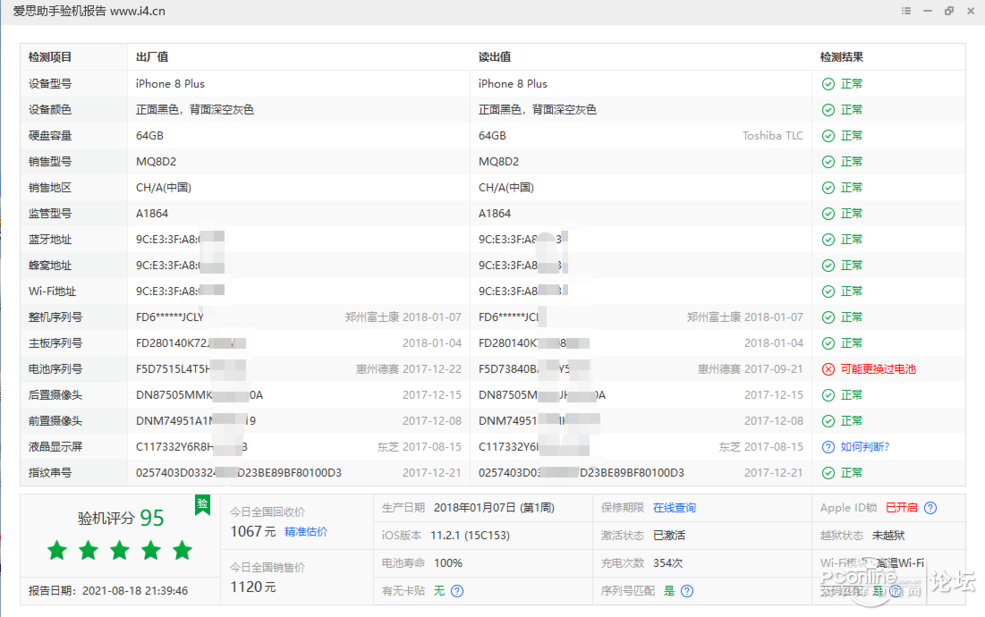Restore the 爱思助手验机报告 window size

pos(949,11)
